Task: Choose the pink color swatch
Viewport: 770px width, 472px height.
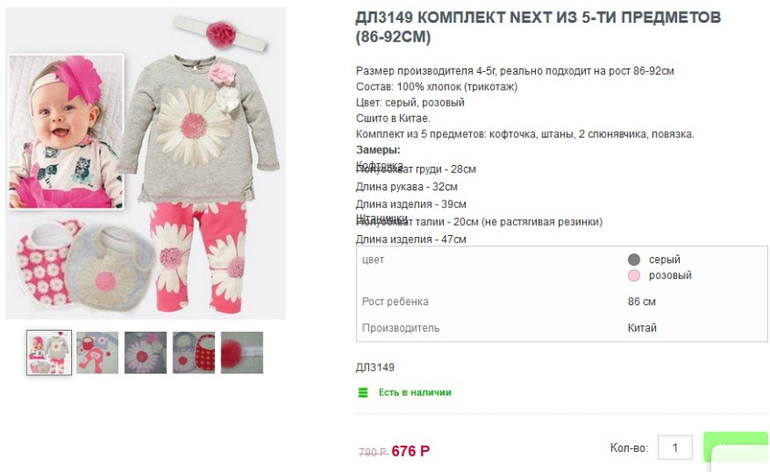Action: coord(633,276)
